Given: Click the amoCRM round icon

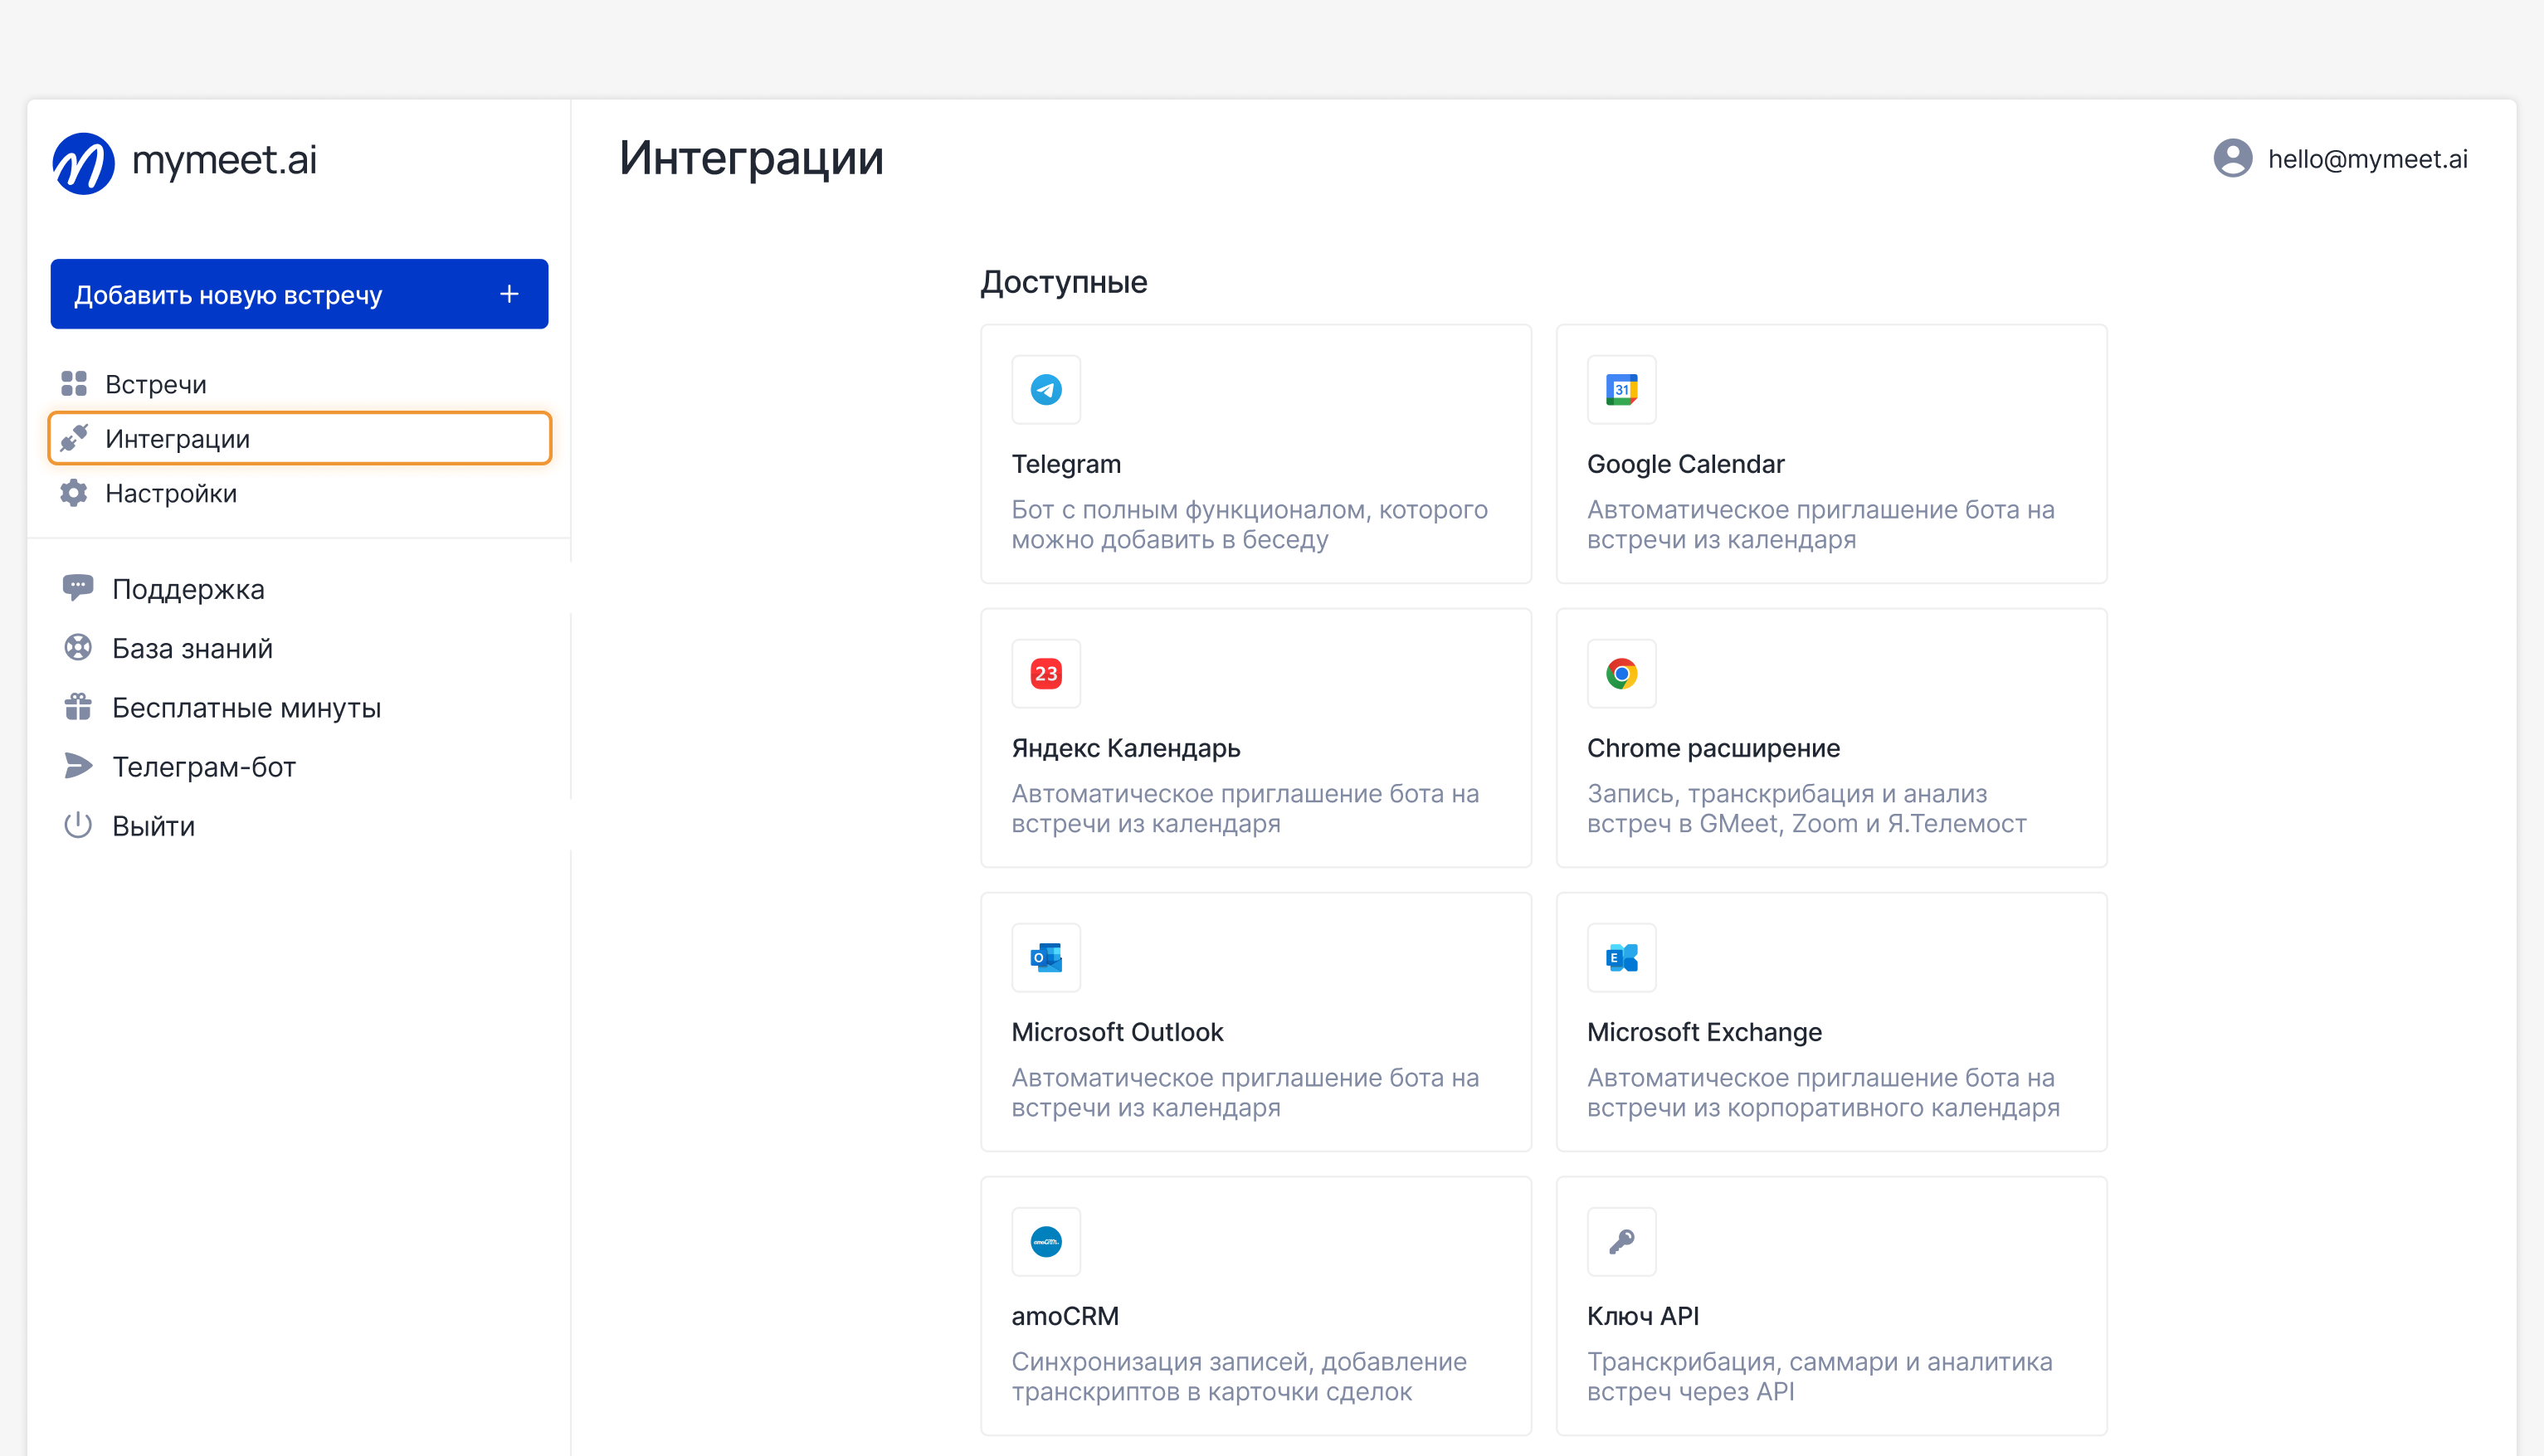Looking at the screenshot, I should click(1046, 1241).
